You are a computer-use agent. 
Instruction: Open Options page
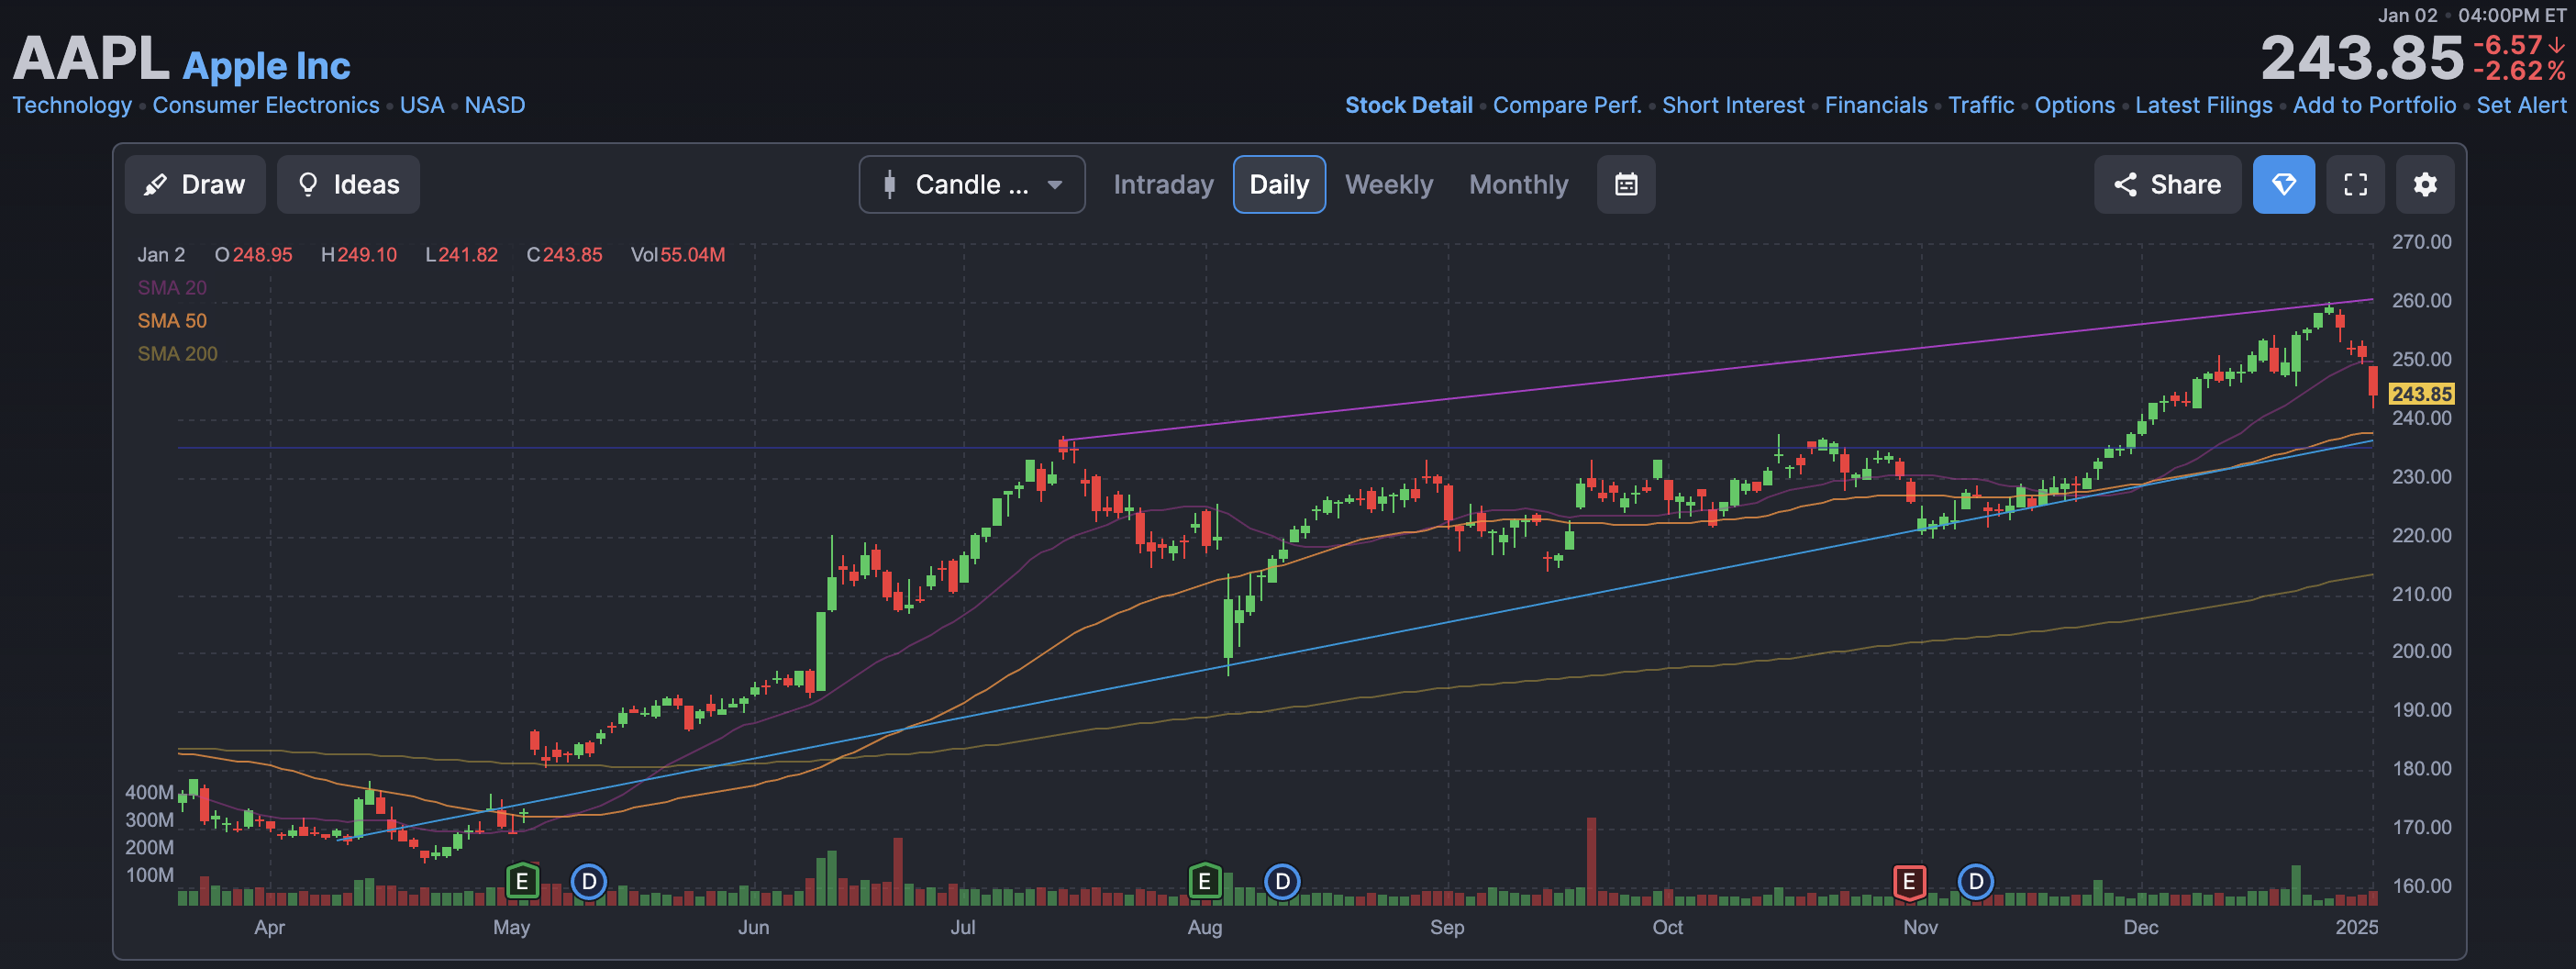tap(2075, 105)
